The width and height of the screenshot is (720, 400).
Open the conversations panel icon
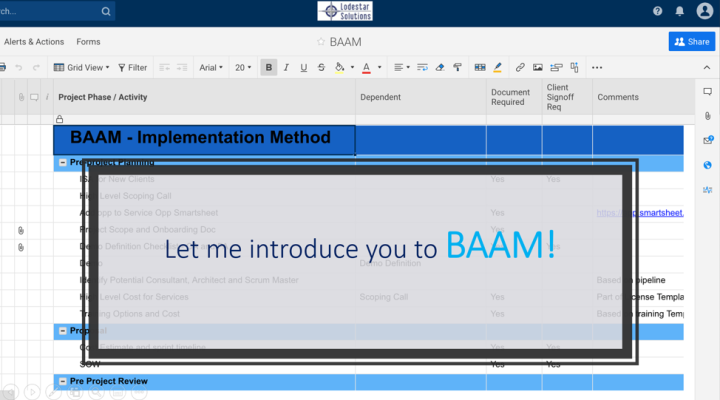(708, 92)
